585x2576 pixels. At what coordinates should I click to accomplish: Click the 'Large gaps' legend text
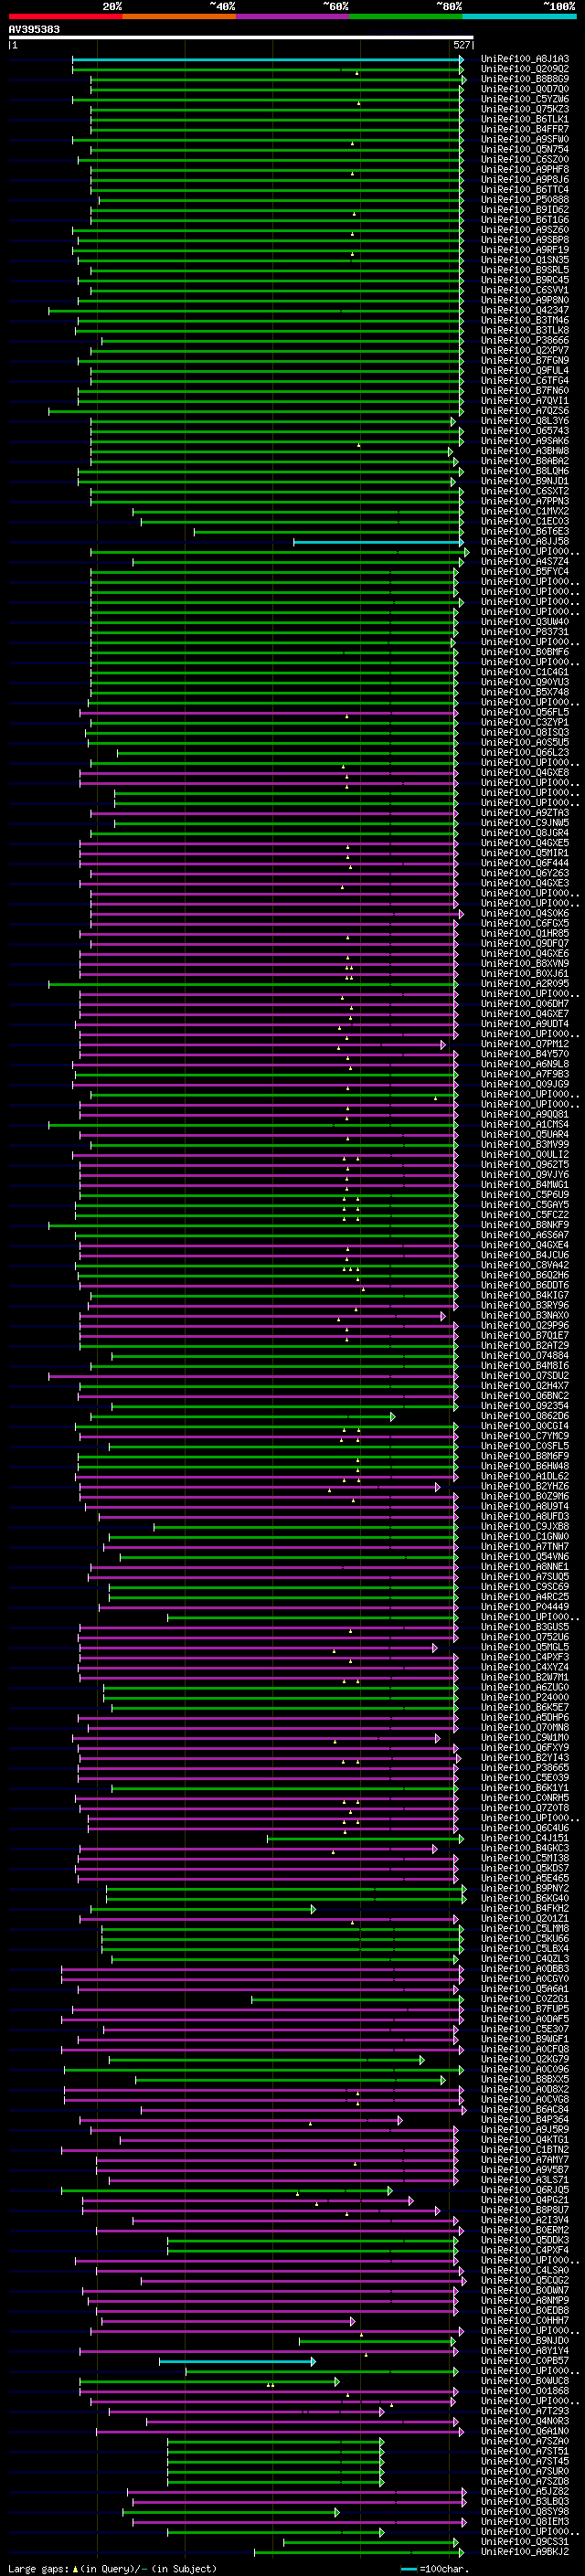coord(38,2569)
